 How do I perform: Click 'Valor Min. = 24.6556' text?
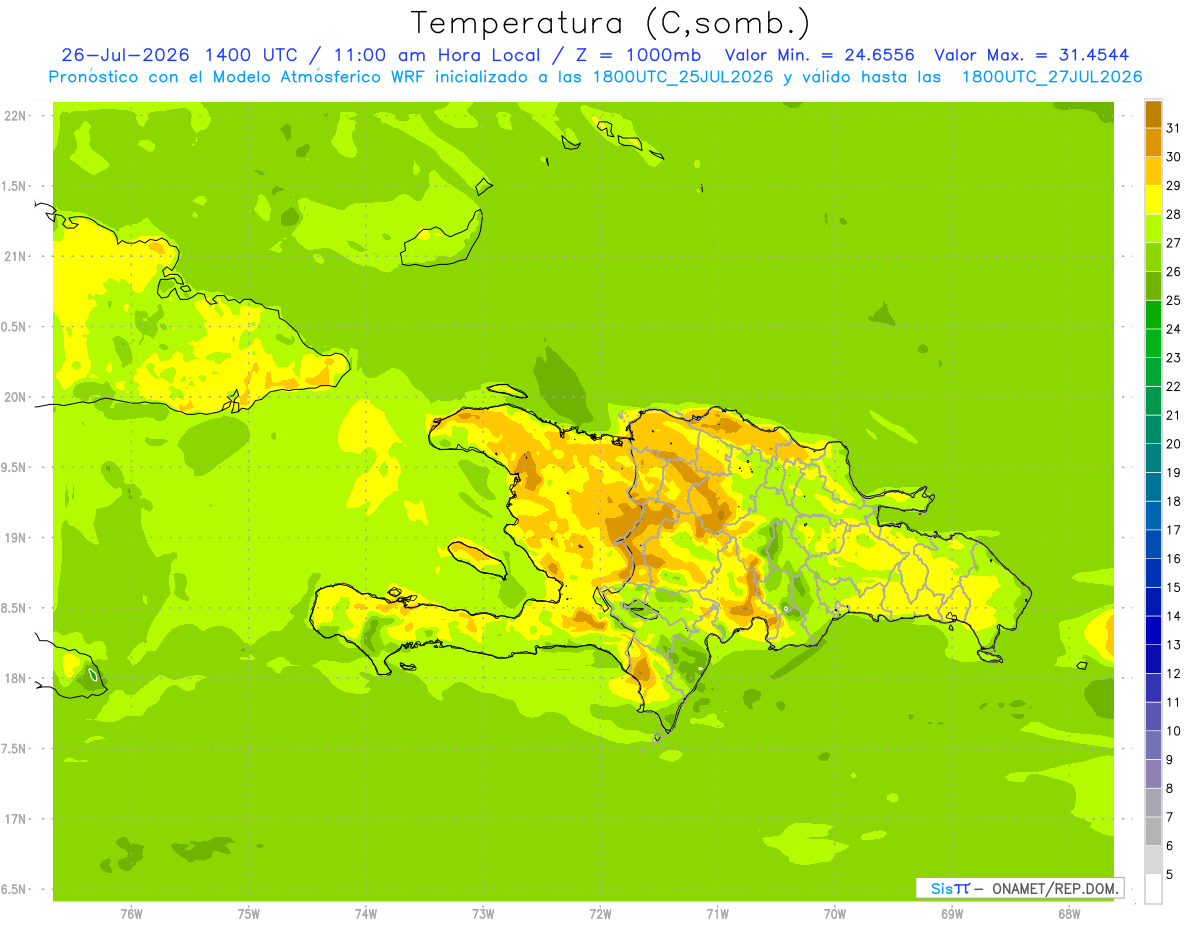click(x=819, y=55)
